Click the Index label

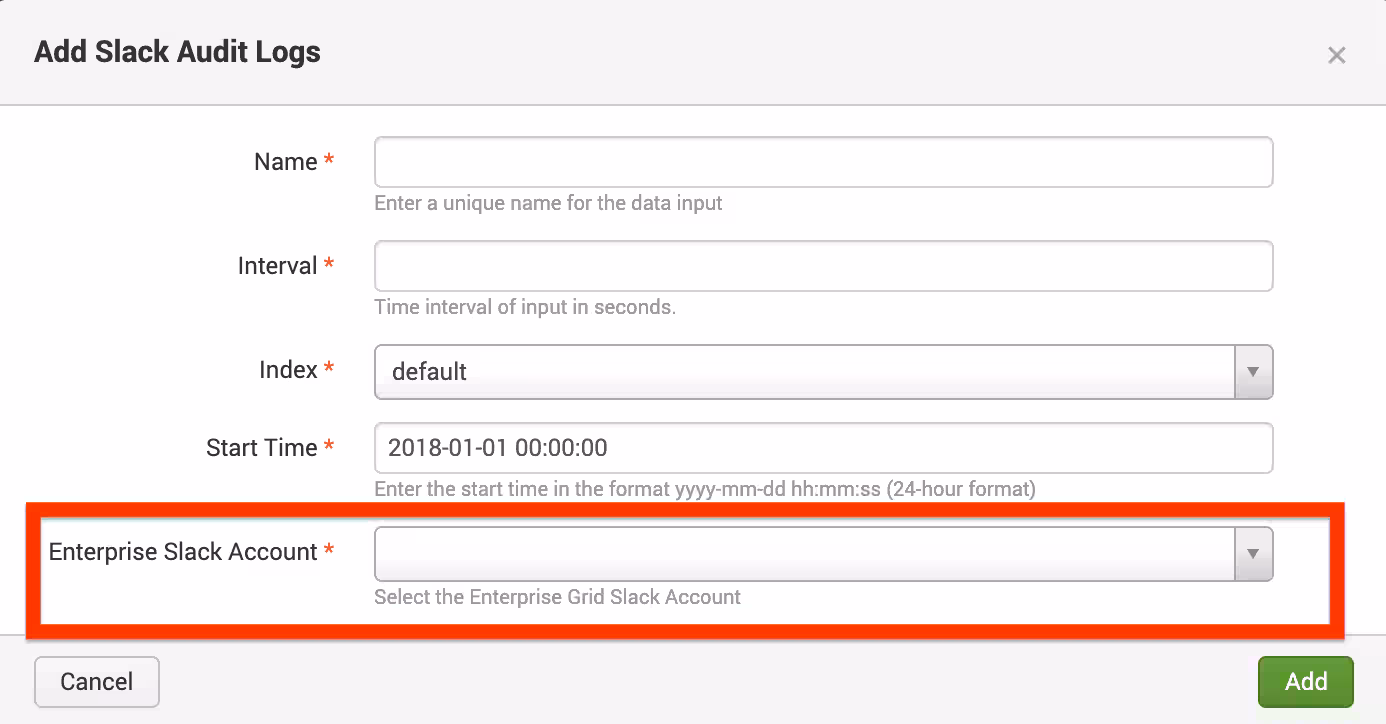pos(288,370)
